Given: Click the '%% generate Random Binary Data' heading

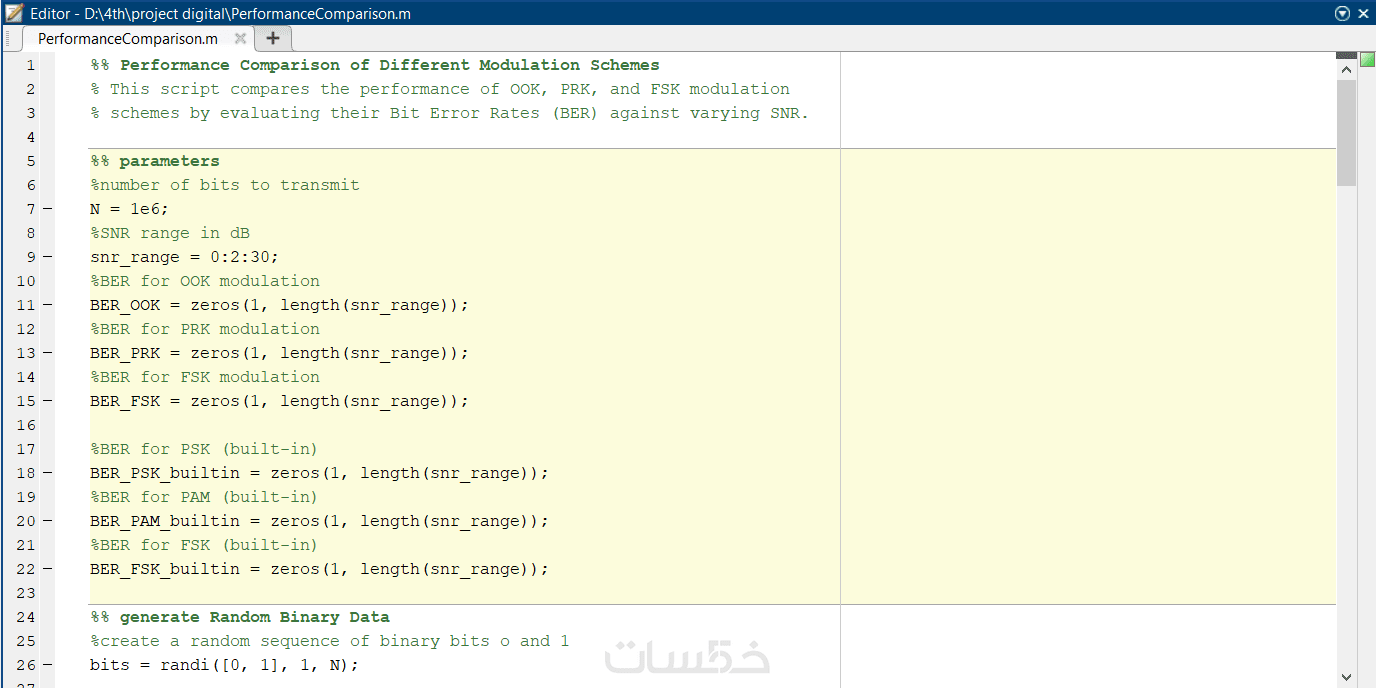Looking at the screenshot, I should click(x=240, y=617).
